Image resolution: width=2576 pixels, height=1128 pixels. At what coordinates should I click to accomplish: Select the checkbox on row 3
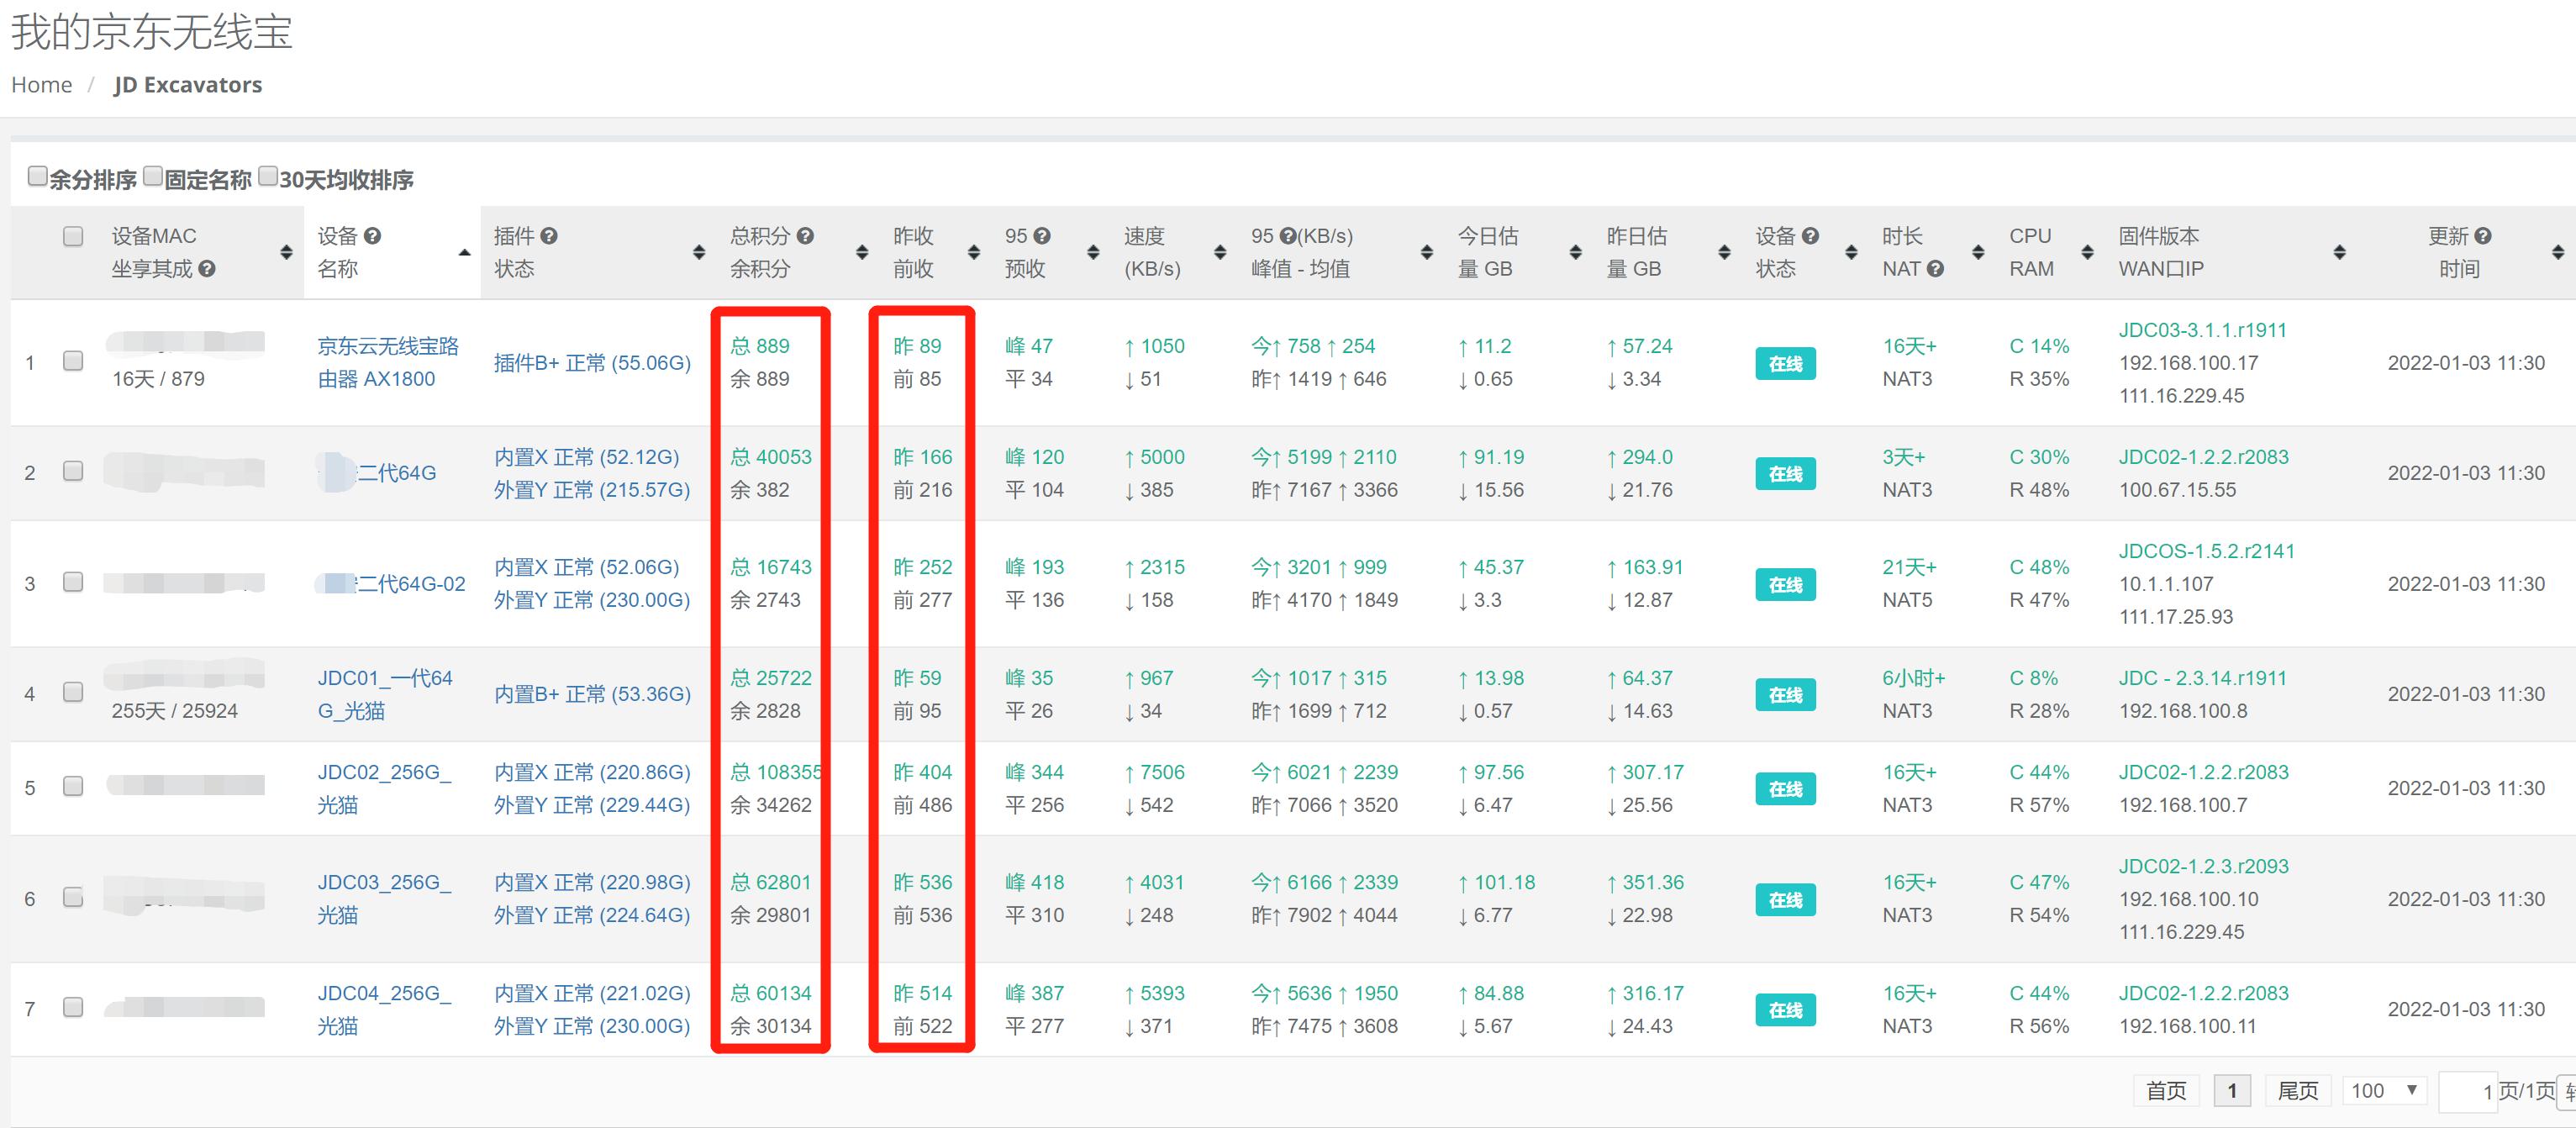coord(72,581)
